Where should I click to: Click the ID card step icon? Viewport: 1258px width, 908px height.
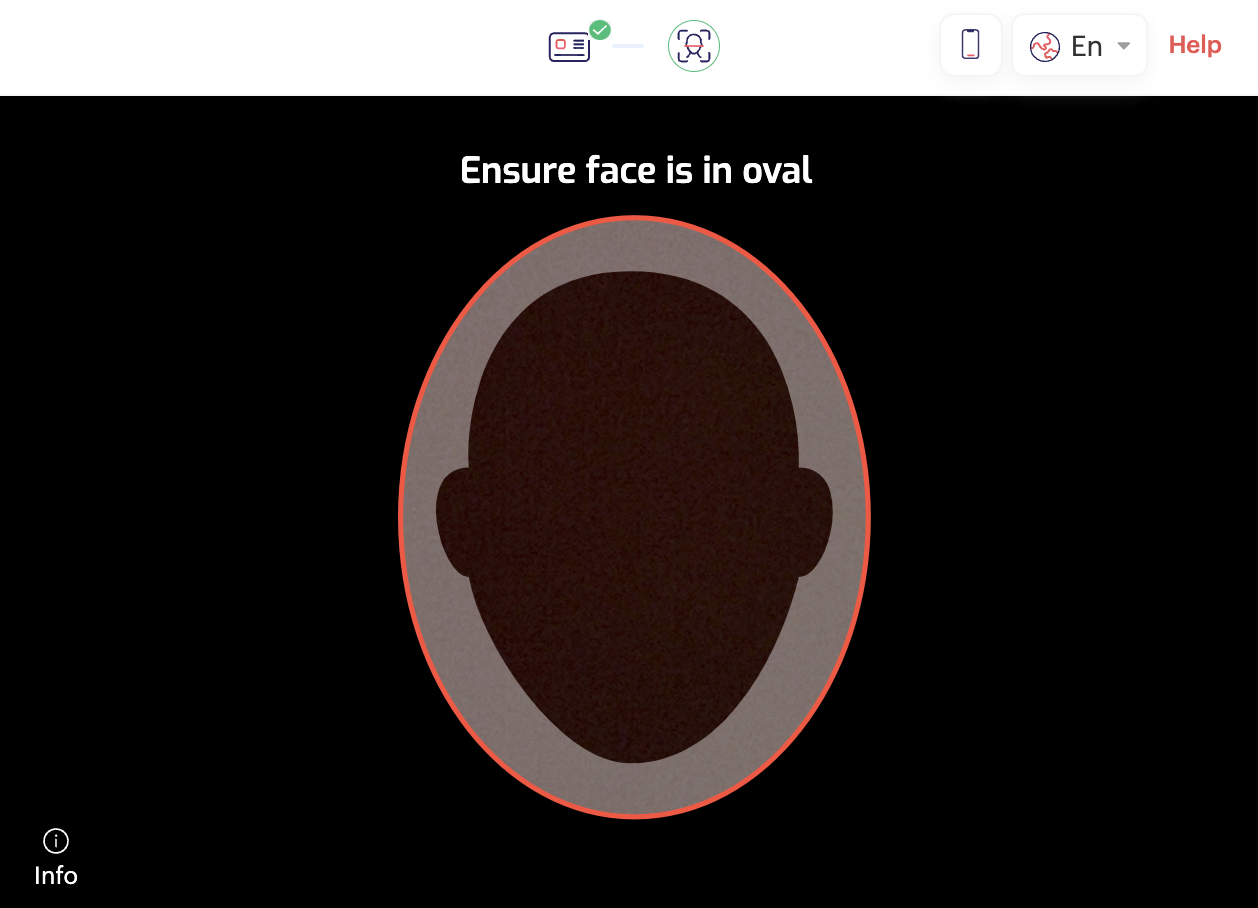pyautogui.click(x=569, y=47)
